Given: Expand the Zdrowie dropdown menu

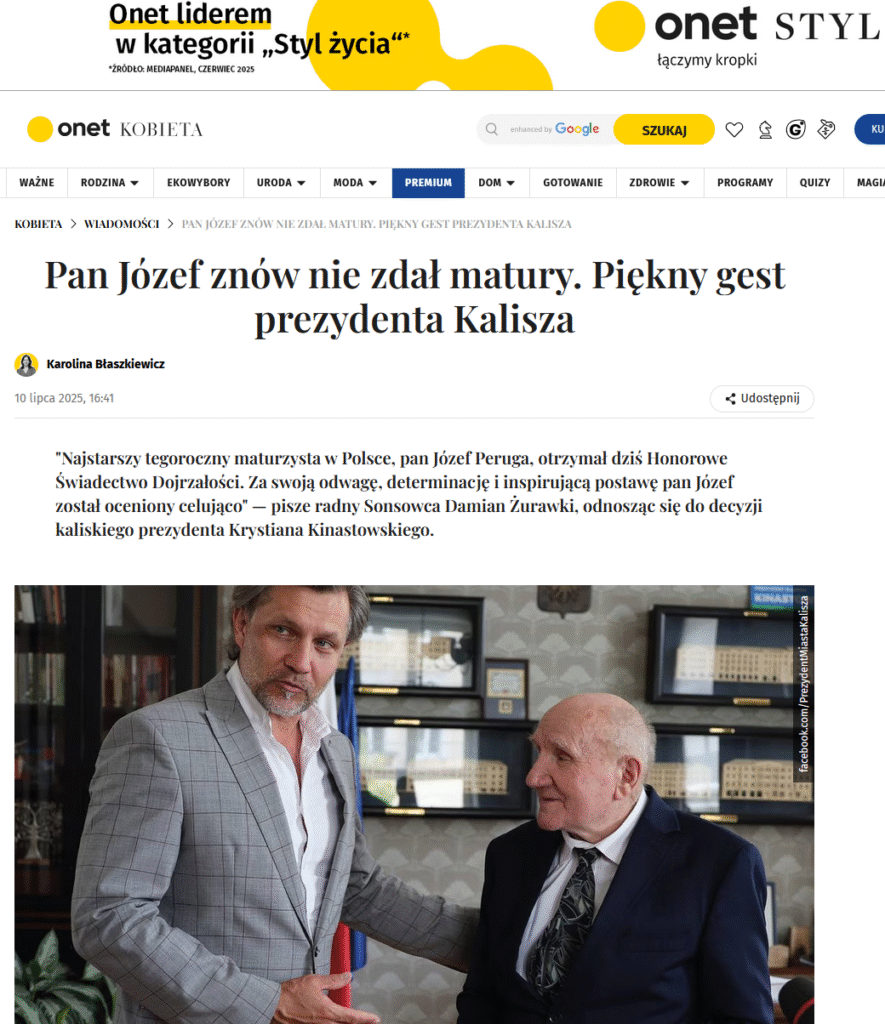Looking at the screenshot, I should click(x=659, y=183).
